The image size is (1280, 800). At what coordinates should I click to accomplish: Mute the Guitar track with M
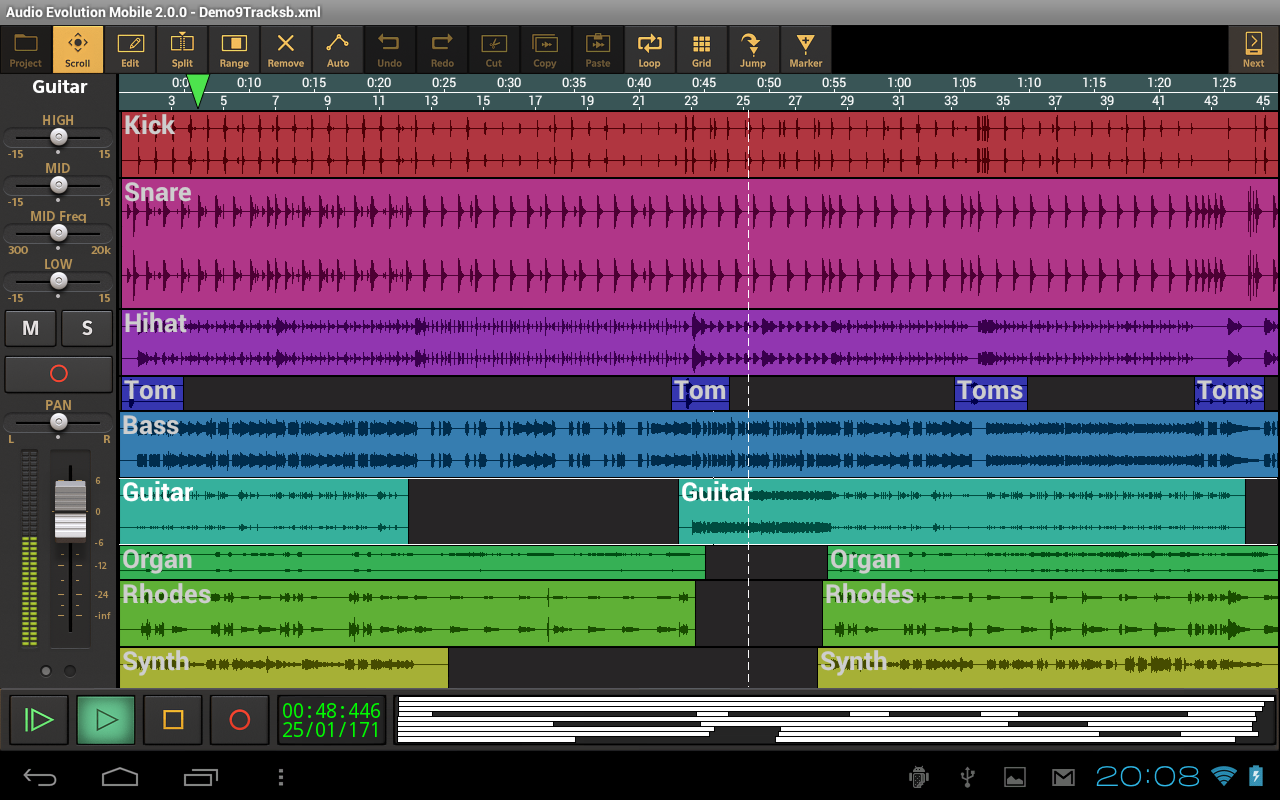[30, 328]
